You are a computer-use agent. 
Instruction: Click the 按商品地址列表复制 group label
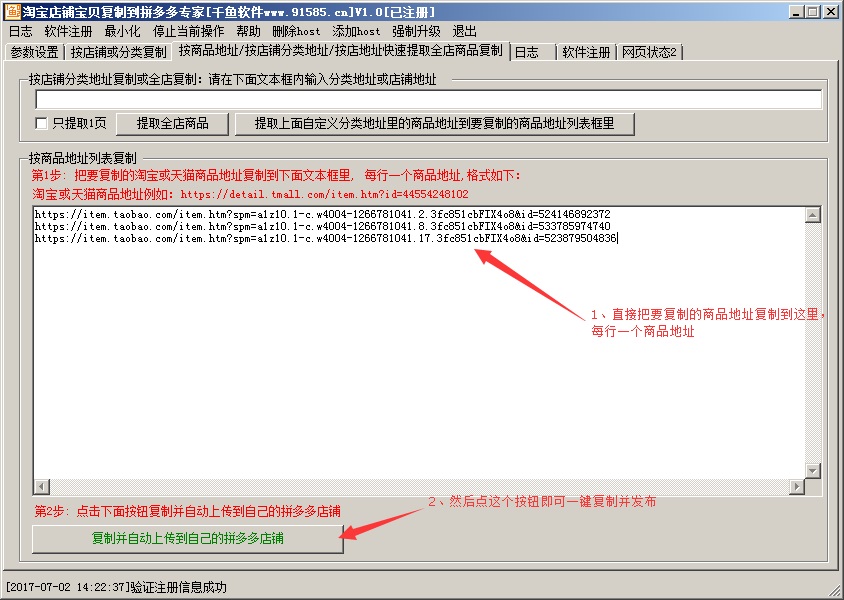coord(83,158)
